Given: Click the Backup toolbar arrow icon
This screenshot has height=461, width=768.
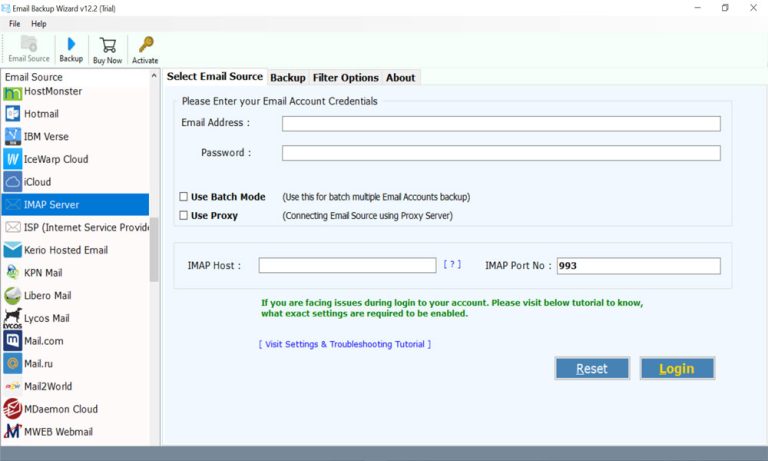Looking at the screenshot, I should (71, 44).
